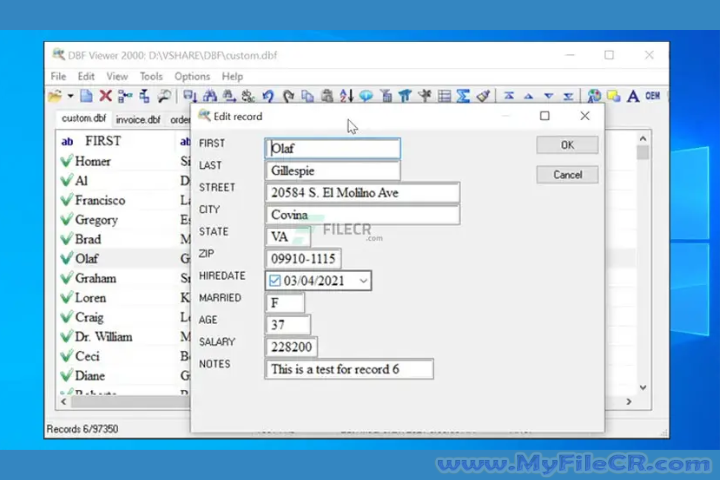
Task: Toggle the green checkmark next to Gregory
Action: [x=67, y=219]
